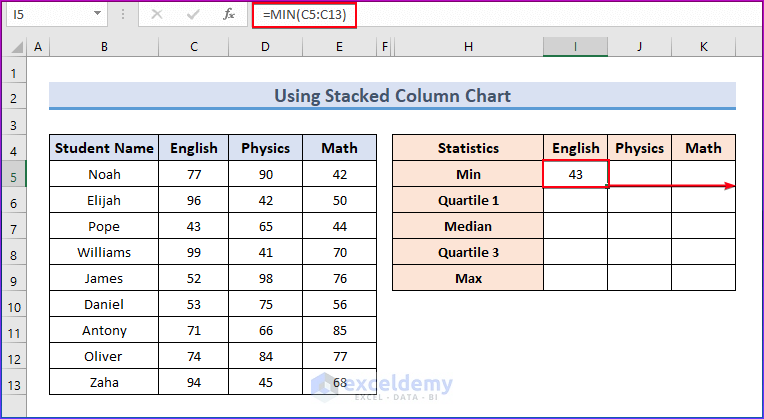Select row 5 header
This screenshot has width=764, height=419.
click(14, 174)
